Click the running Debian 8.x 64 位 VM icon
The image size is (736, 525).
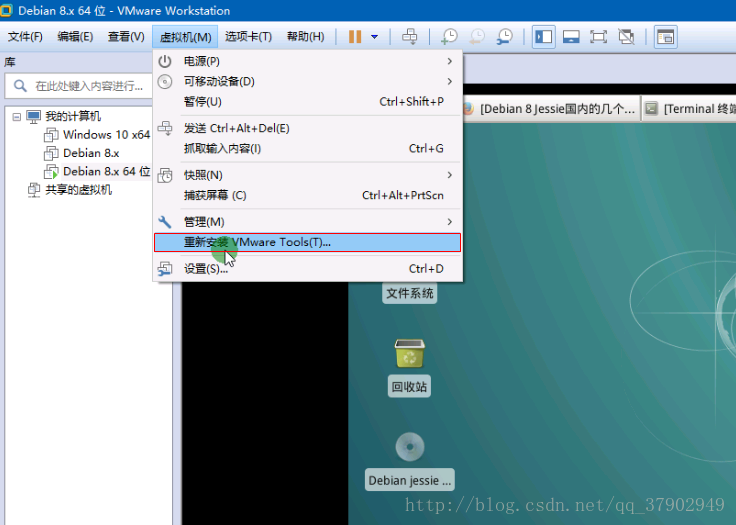pyautogui.click(x=51, y=172)
